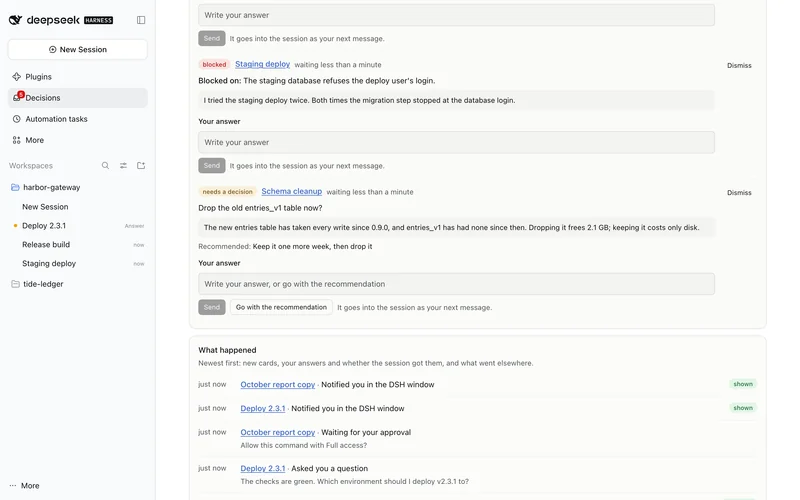
Task: Click Send on the Schema cleanup card
Action: [212, 307]
